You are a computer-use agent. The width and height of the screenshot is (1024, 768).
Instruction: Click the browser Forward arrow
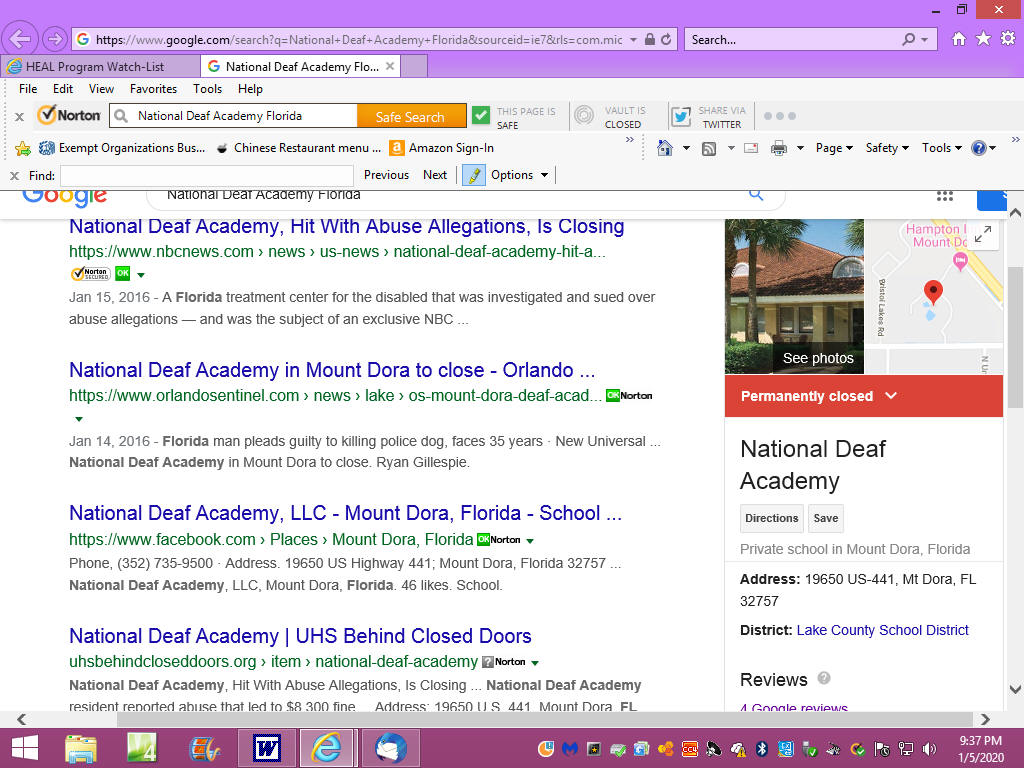pyautogui.click(x=55, y=39)
